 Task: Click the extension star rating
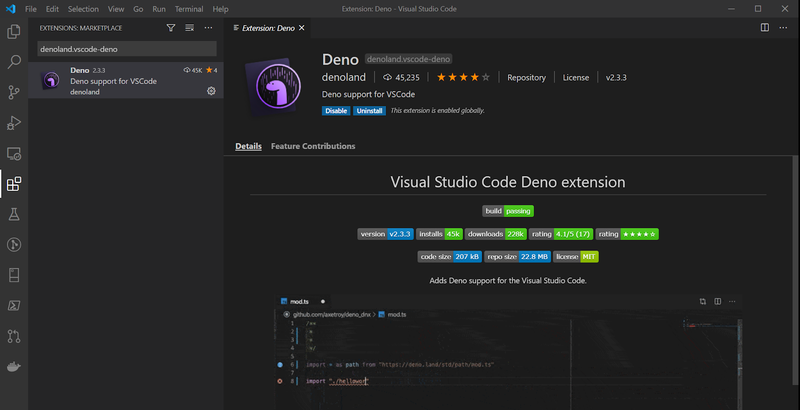[x=463, y=77]
